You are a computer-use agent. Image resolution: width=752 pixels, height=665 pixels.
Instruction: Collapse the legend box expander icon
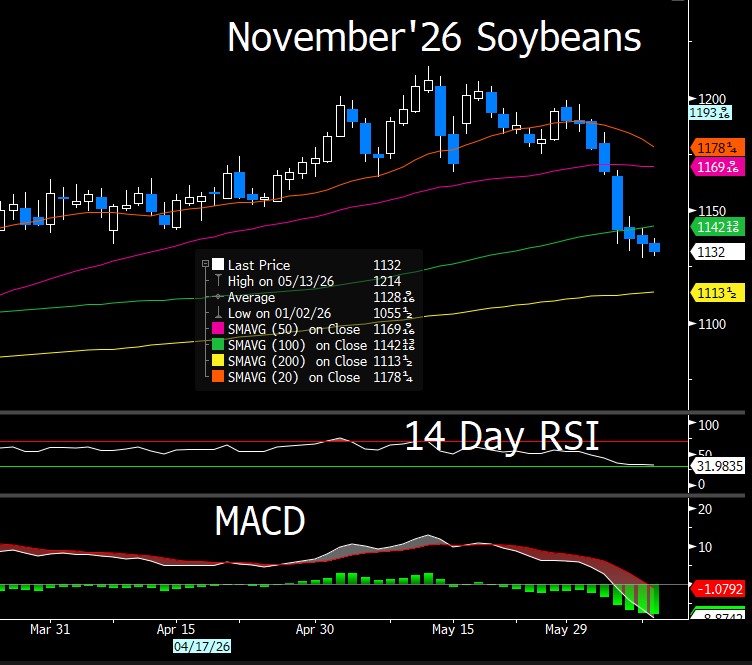click(x=205, y=264)
